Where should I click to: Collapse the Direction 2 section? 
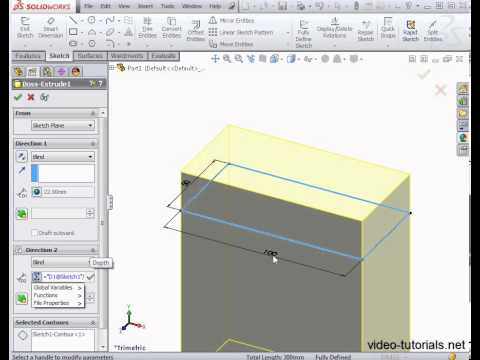(x=93, y=250)
